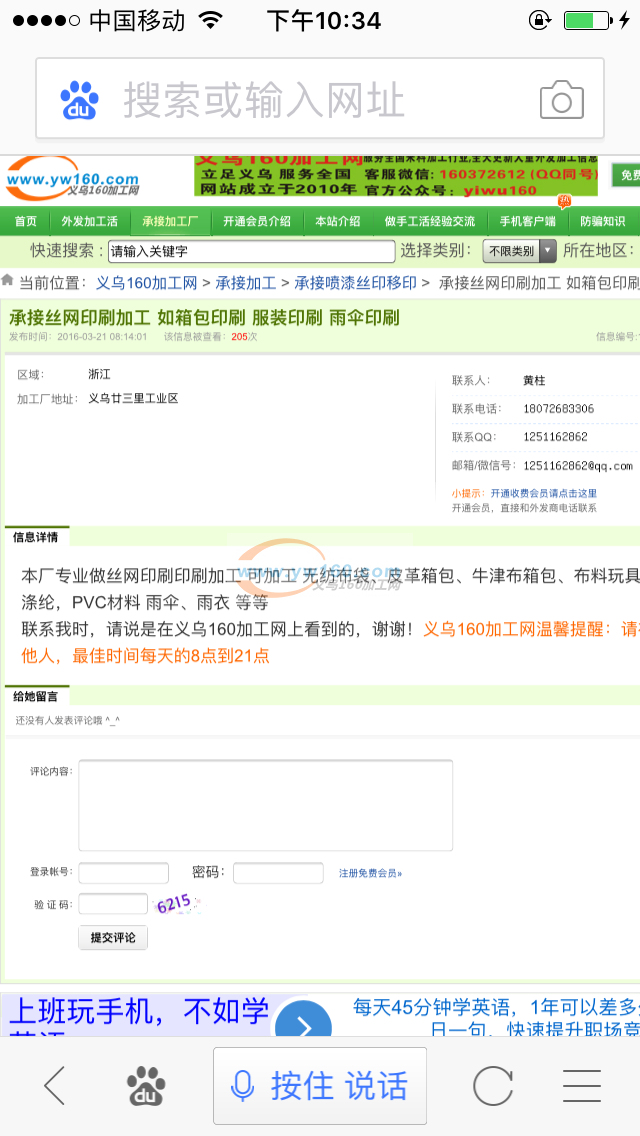Tap the home icon beside 当前位置

tap(8, 282)
